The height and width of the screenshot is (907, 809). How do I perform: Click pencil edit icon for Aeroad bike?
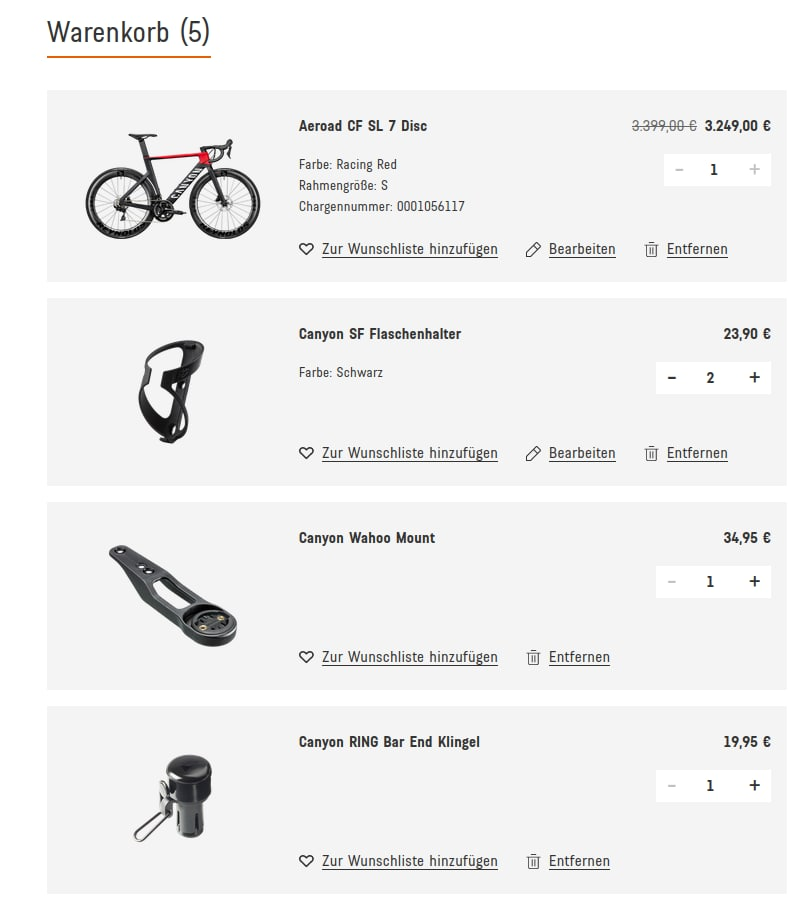click(x=533, y=249)
